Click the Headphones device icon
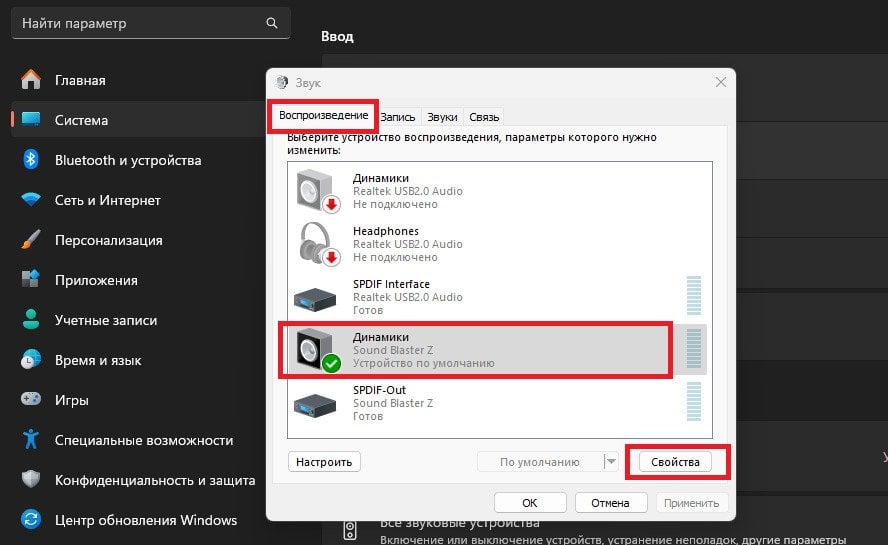The height and width of the screenshot is (545, 888). click(319, 244)
